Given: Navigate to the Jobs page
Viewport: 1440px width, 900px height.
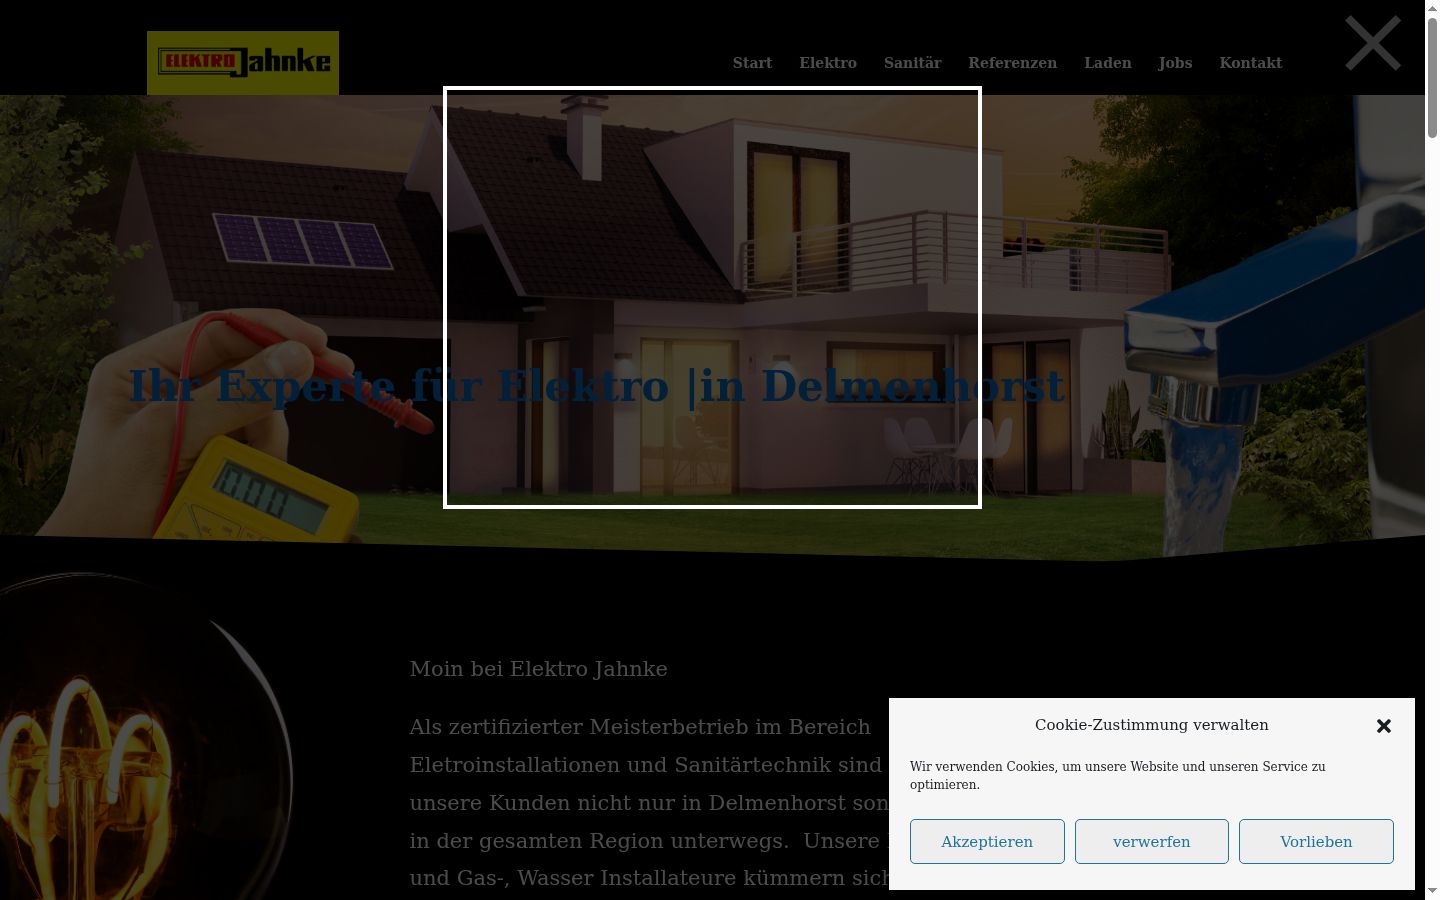Looking at the screenshot, I should 1175,63.
